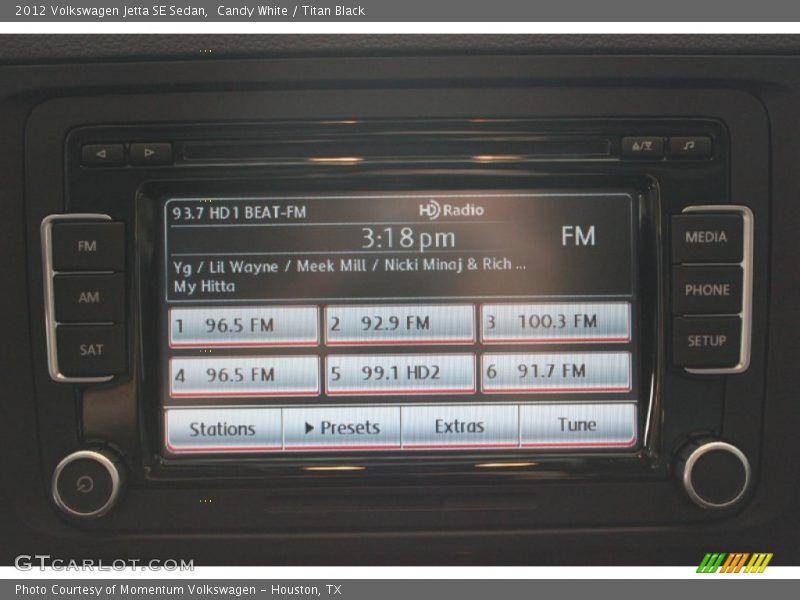The height and width of the screenshot is (600, 800).
Task: Switch to the MEDIA source
Action: click(x=708, y=237)
